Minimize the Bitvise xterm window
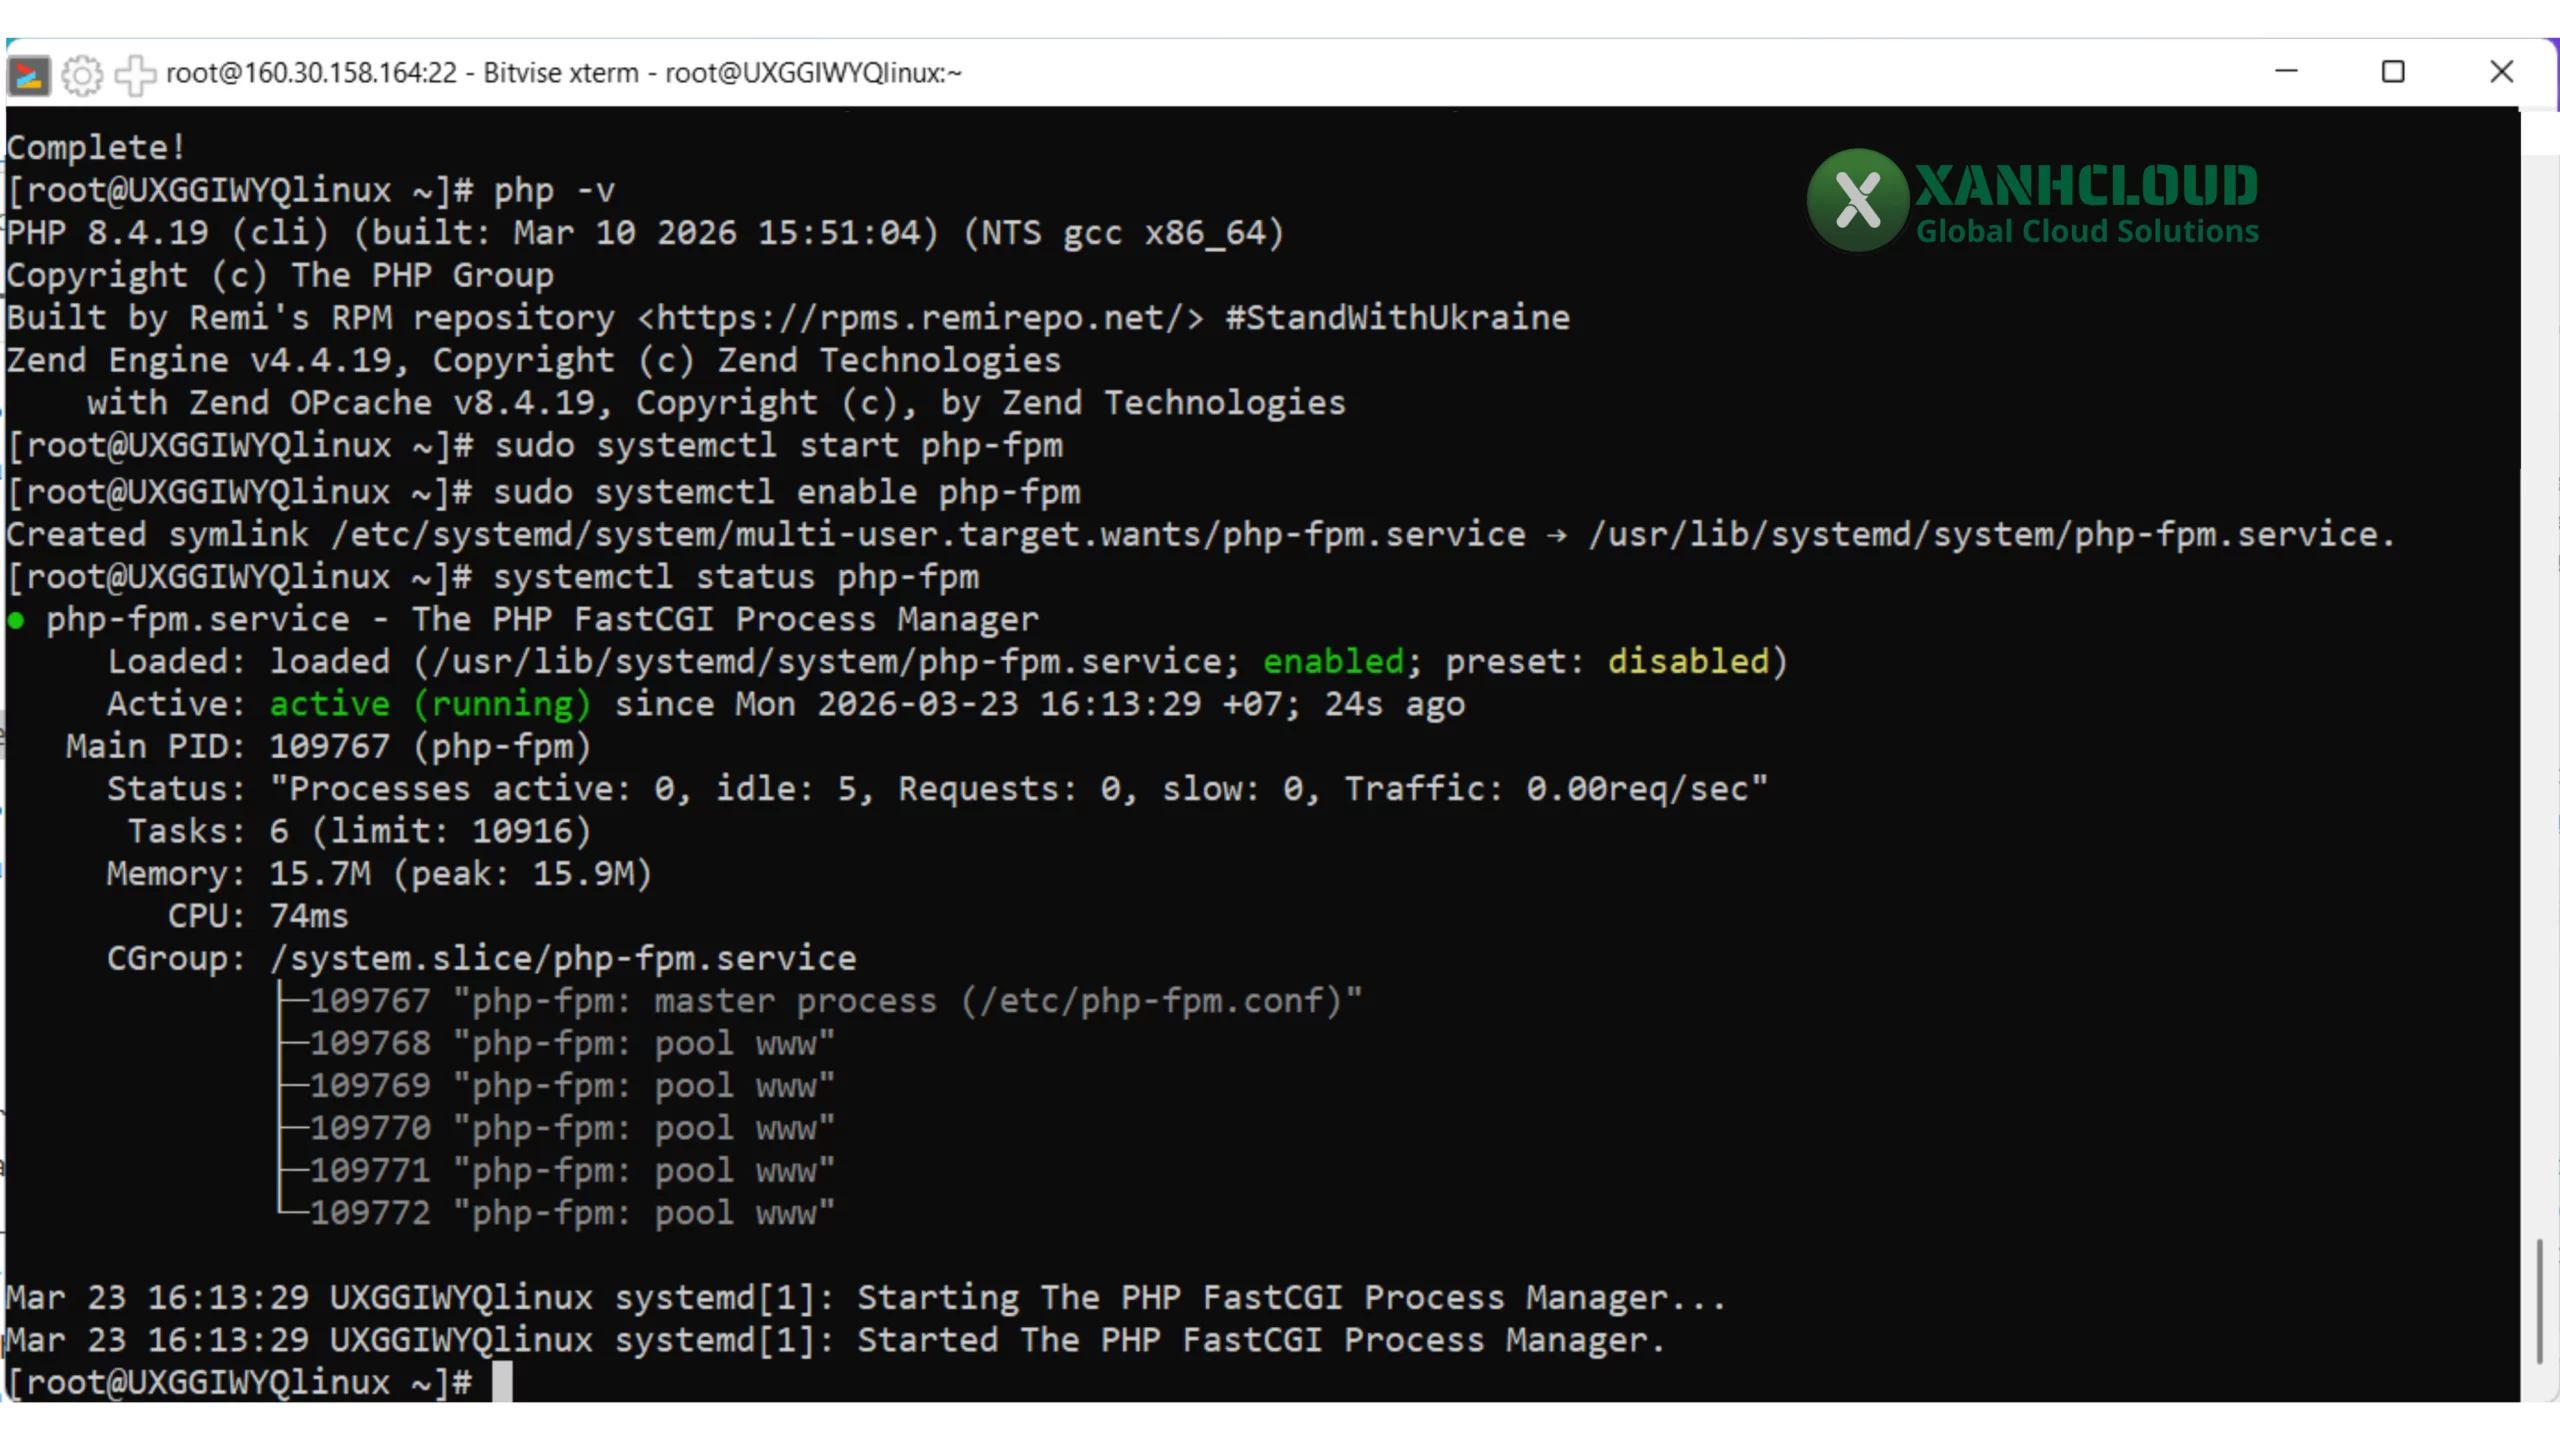Viewport: 2560px width, 1440px height. [x=2286, y=72]
